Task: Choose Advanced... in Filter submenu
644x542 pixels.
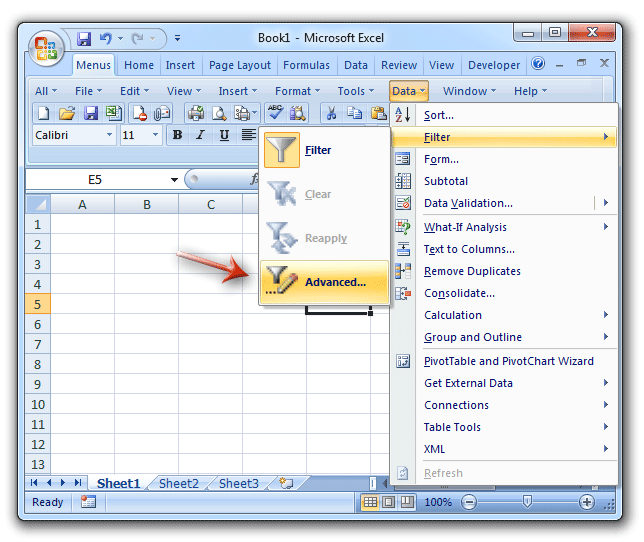Action: [324, 282]
